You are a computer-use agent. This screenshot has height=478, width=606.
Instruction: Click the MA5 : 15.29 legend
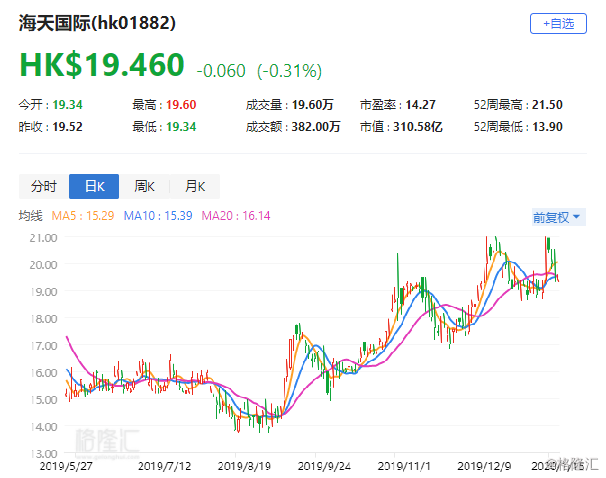pos(83,216)
